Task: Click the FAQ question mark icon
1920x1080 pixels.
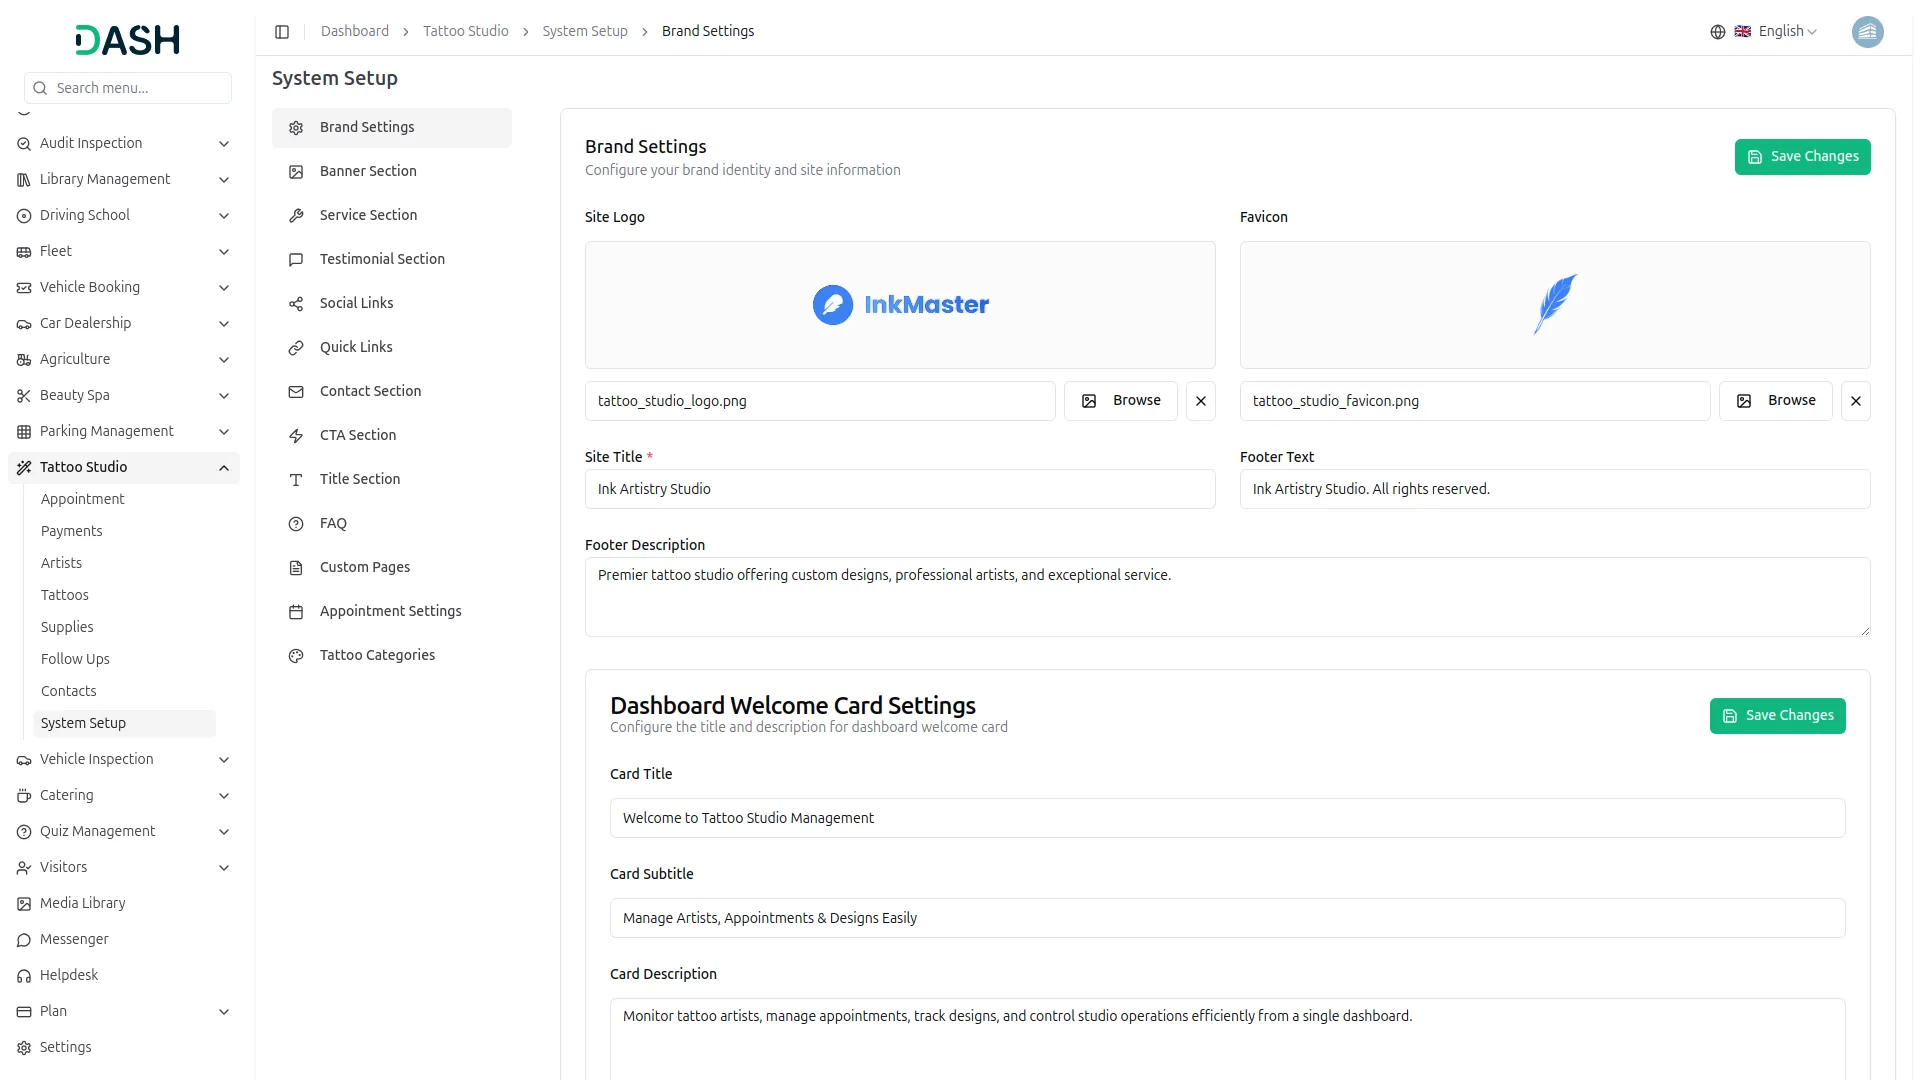Action: pyautogui.click(x=296, y=524)
